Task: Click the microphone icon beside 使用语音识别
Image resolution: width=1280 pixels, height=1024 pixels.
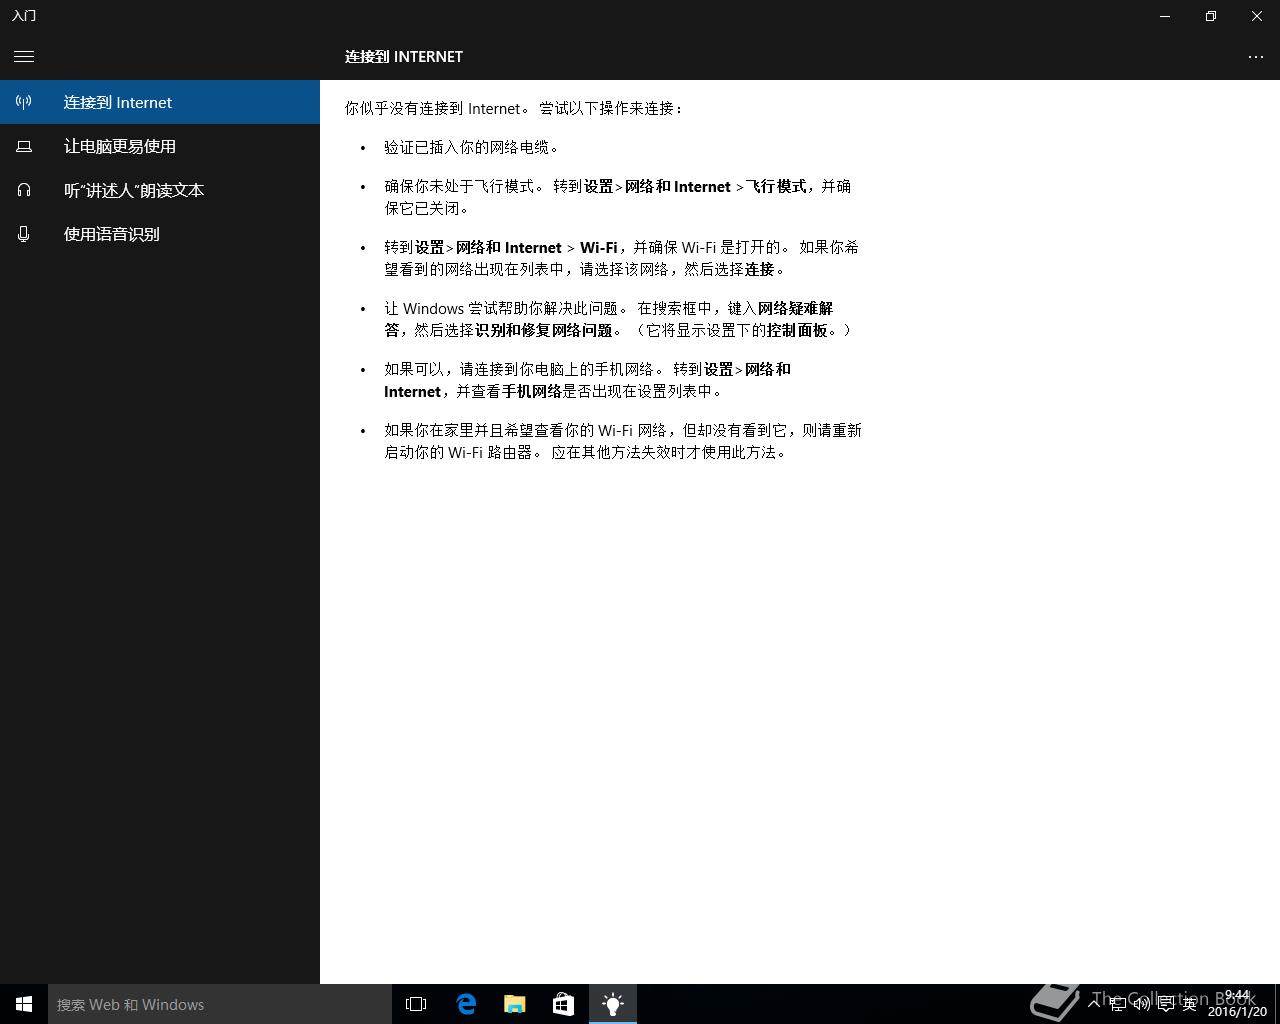Action: coord(24,234)
